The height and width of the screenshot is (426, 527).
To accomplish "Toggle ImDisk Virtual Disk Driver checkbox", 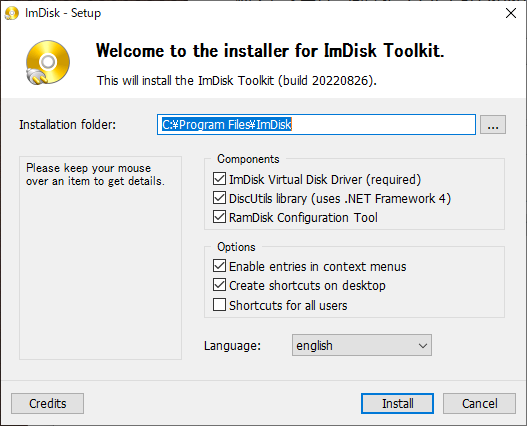I will pos(219,179).
